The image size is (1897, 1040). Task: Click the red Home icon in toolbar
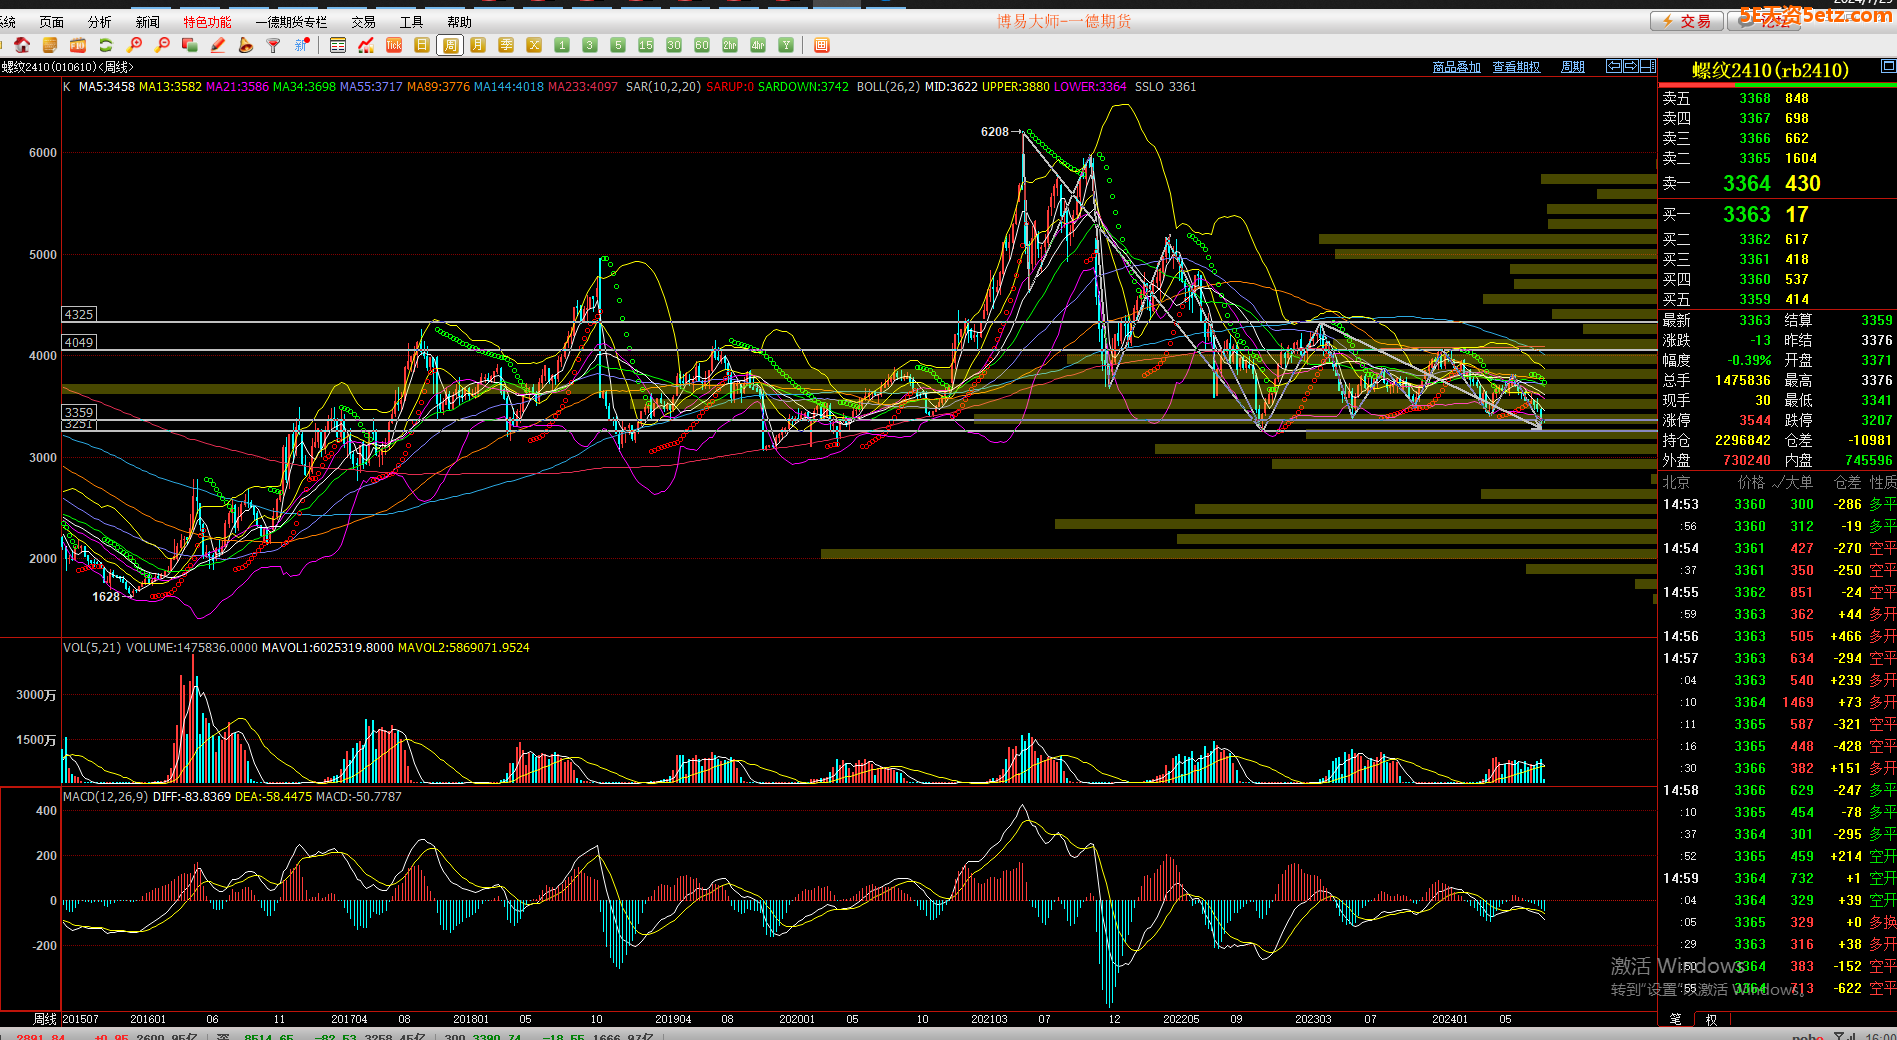(x=22, y=45)
